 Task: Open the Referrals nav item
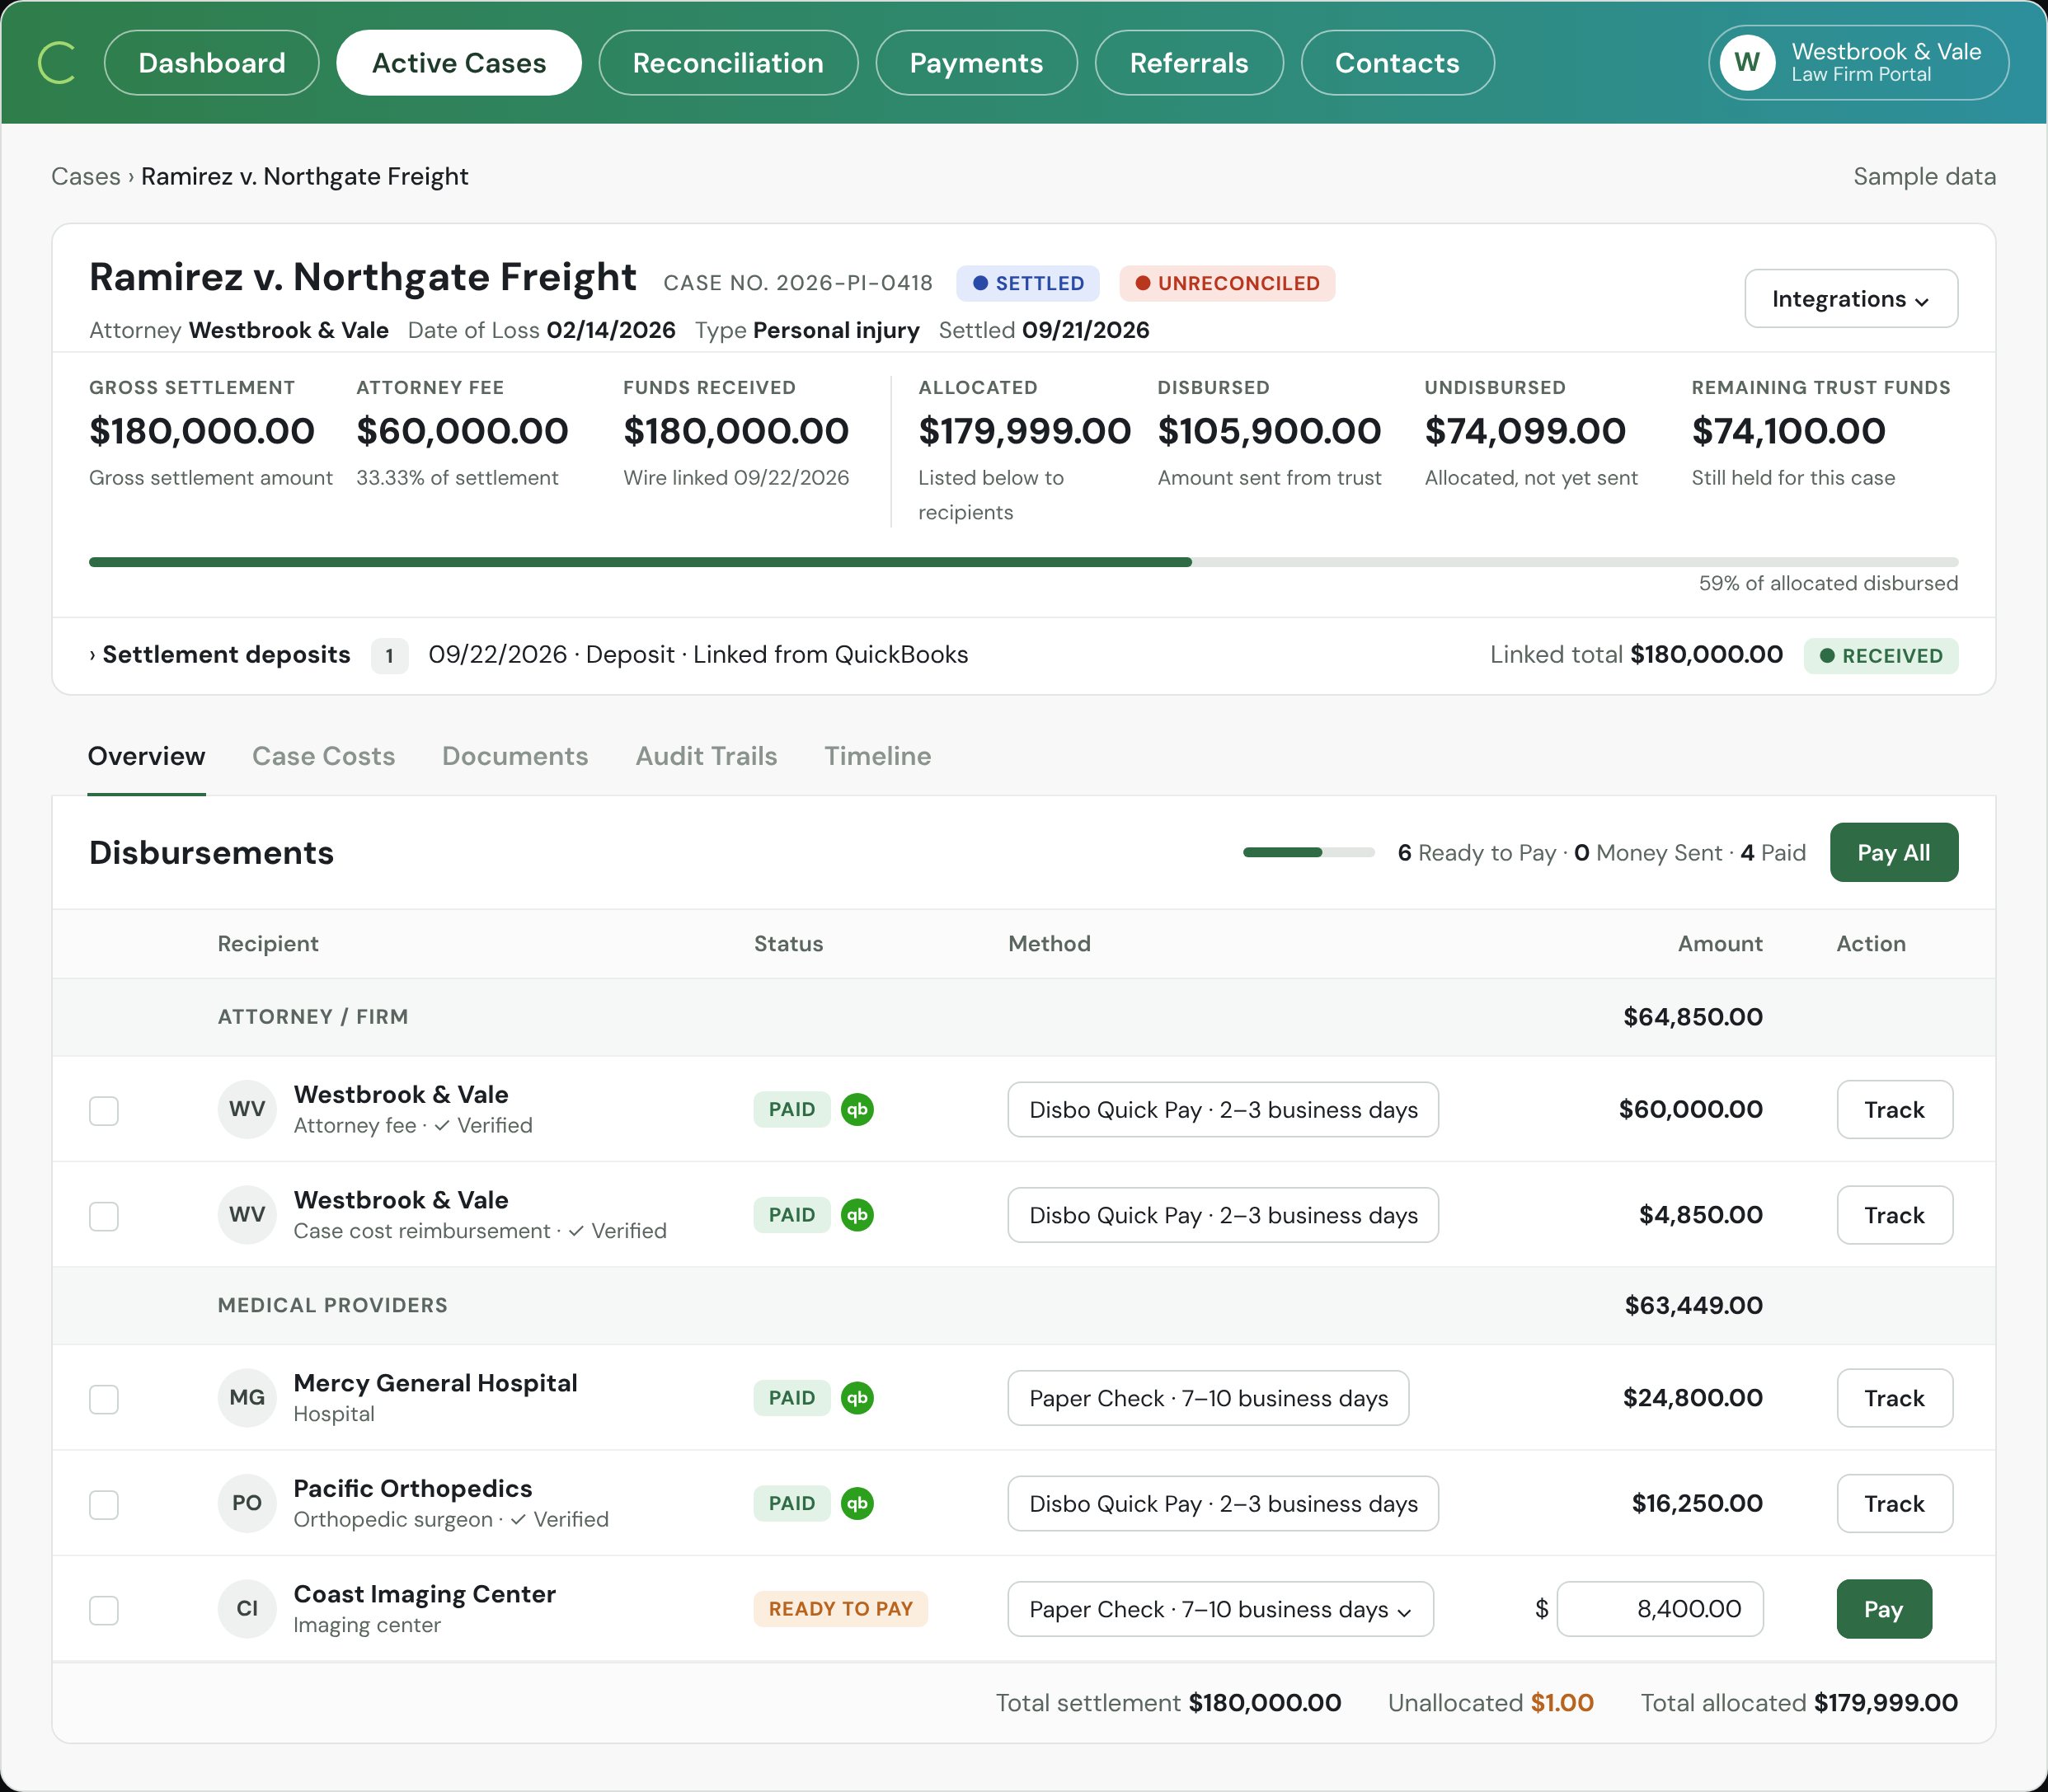point(1189,63)
